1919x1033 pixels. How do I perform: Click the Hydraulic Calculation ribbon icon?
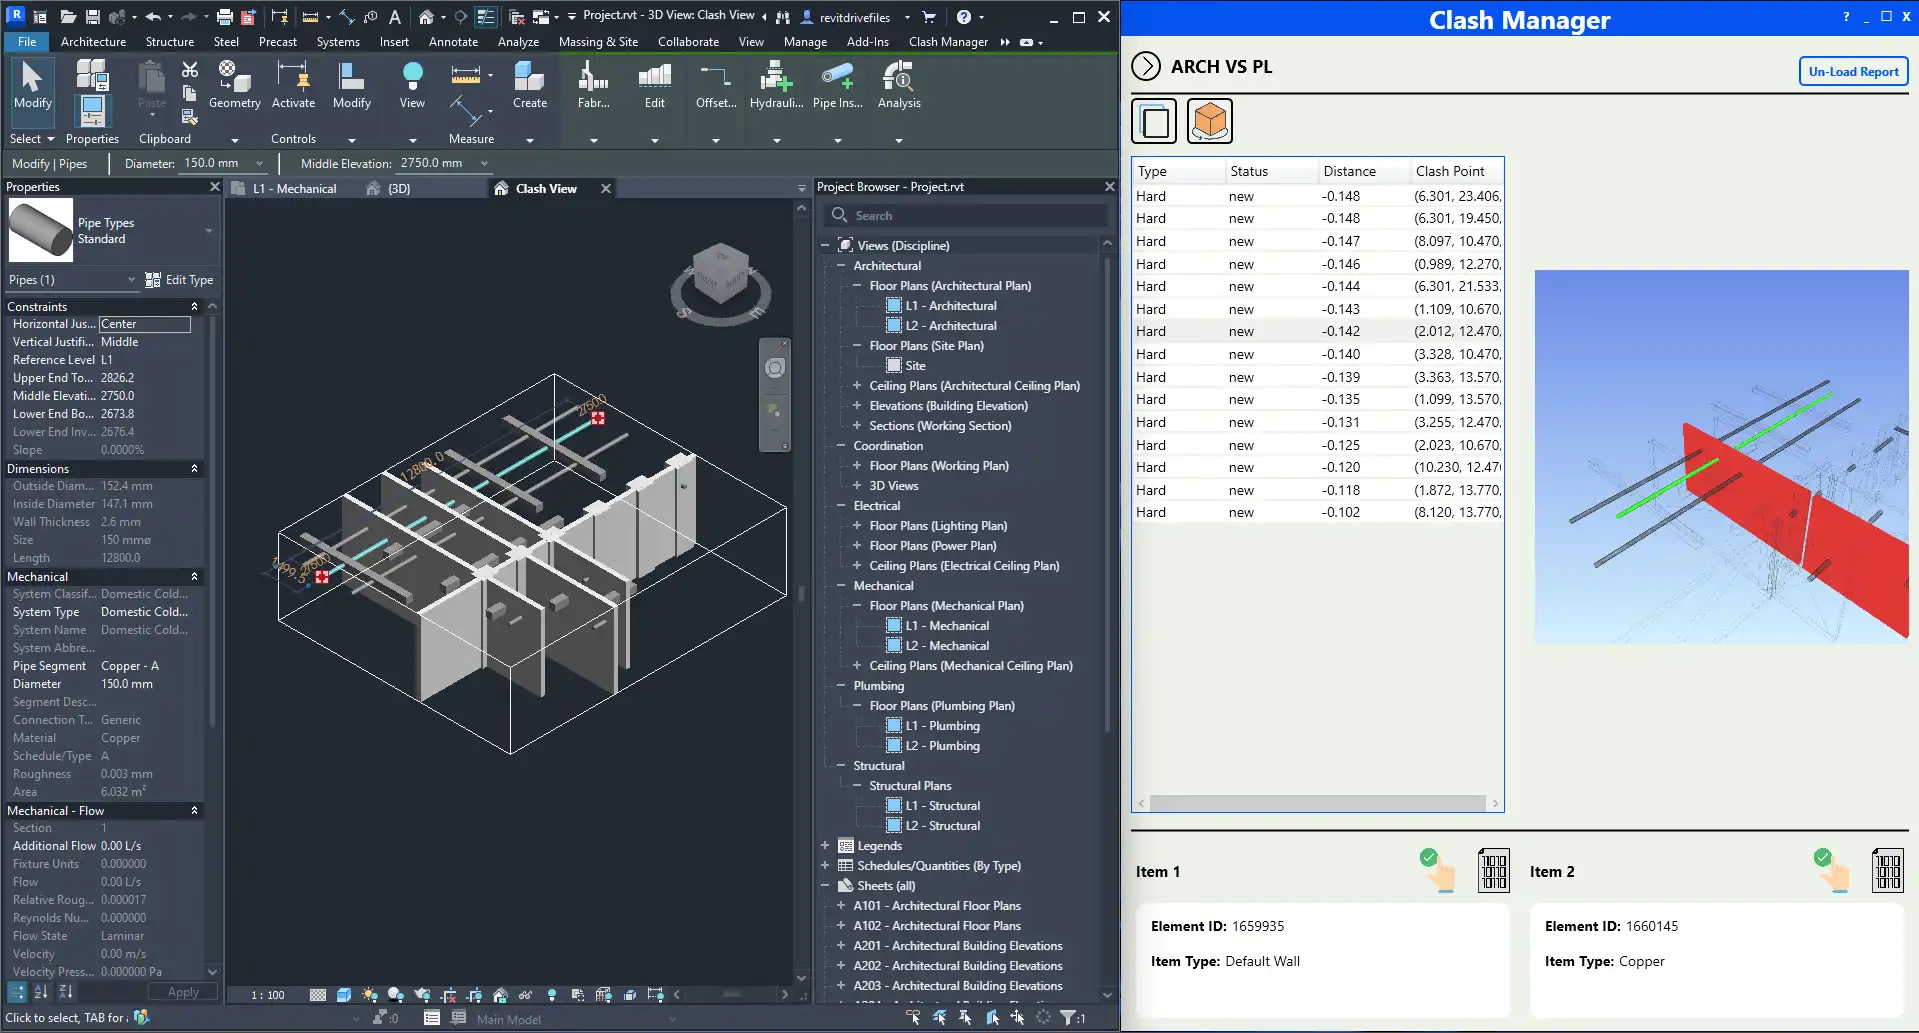click(x=775, y=83)
